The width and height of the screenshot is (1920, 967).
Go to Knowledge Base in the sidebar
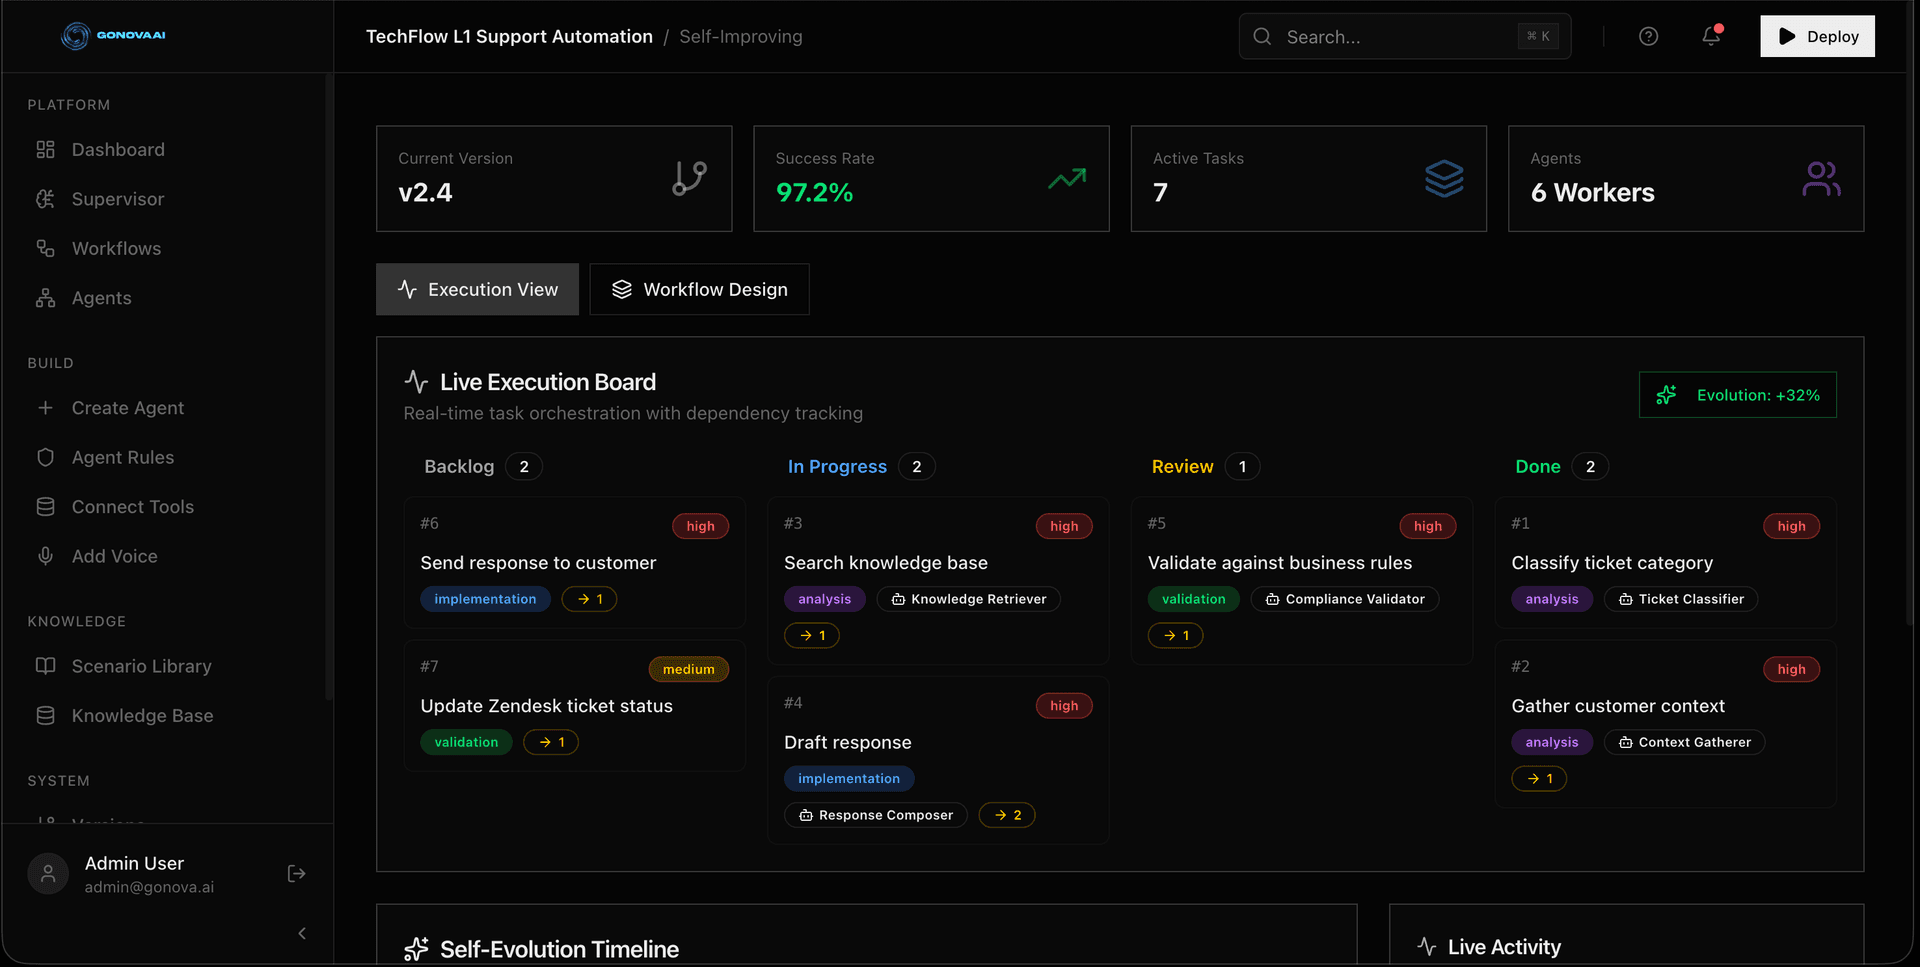tap(142, 716)
